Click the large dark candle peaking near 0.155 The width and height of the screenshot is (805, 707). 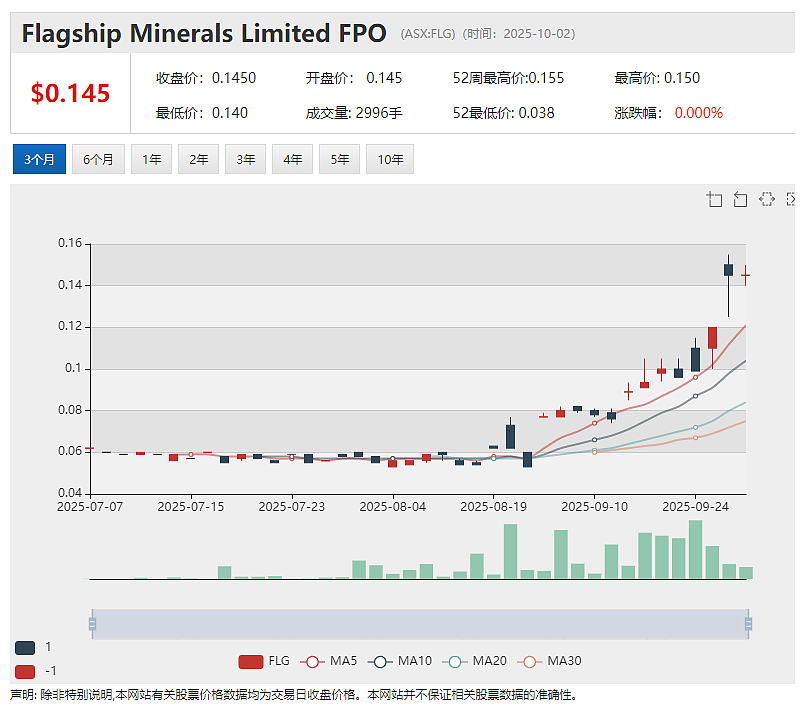(x=728, y=270)
